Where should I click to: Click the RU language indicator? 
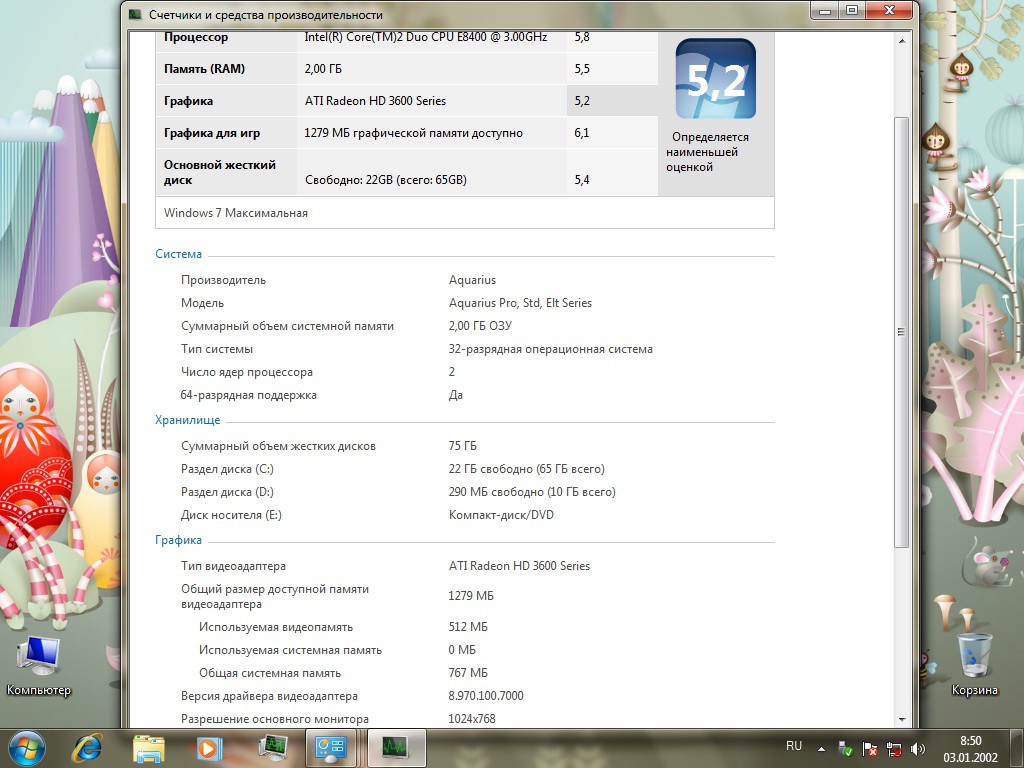pos(794,746)
